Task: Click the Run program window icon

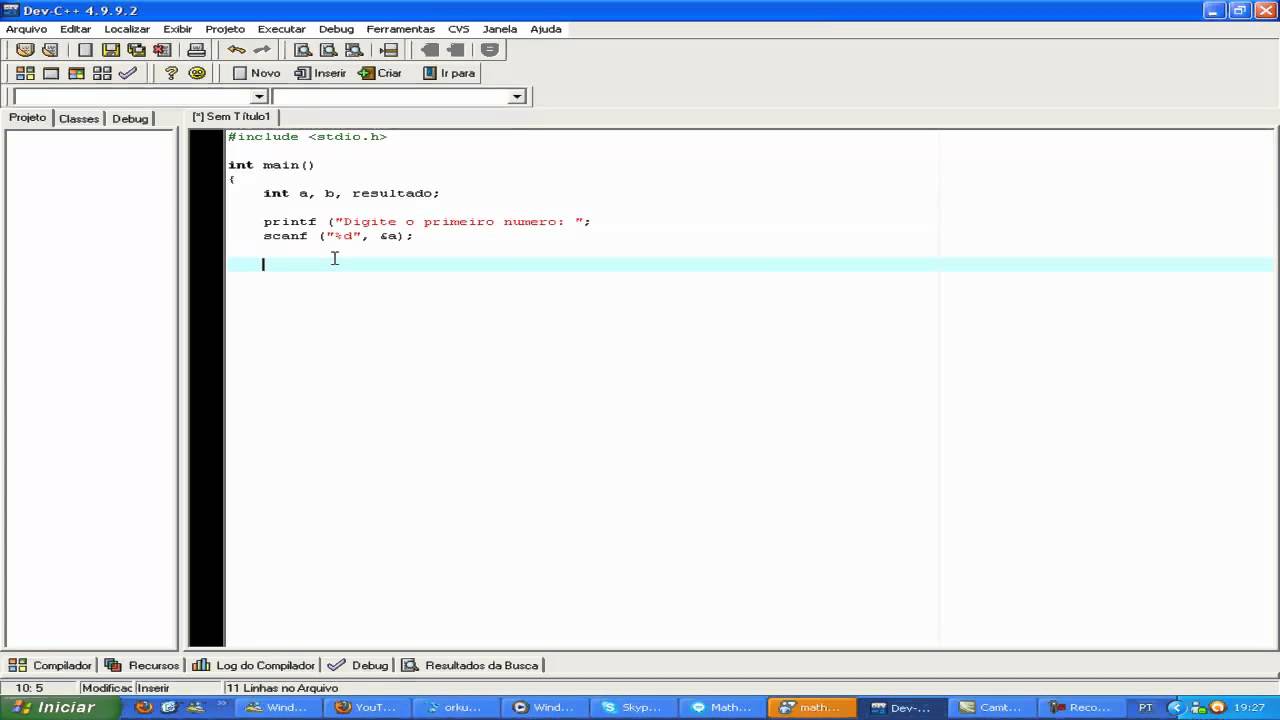Action: (x=51, y=73)
